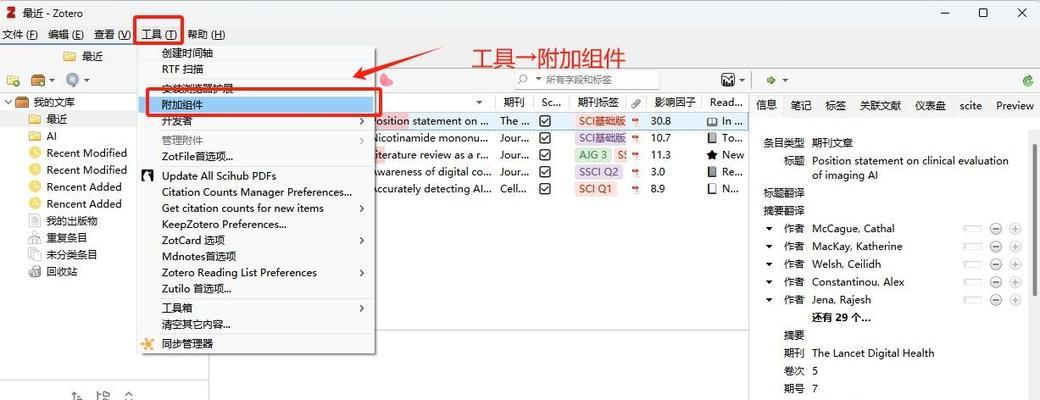Toggle Sc checkbox for awareness of digital row
1040x400 pixels.
tap(545, 172)
